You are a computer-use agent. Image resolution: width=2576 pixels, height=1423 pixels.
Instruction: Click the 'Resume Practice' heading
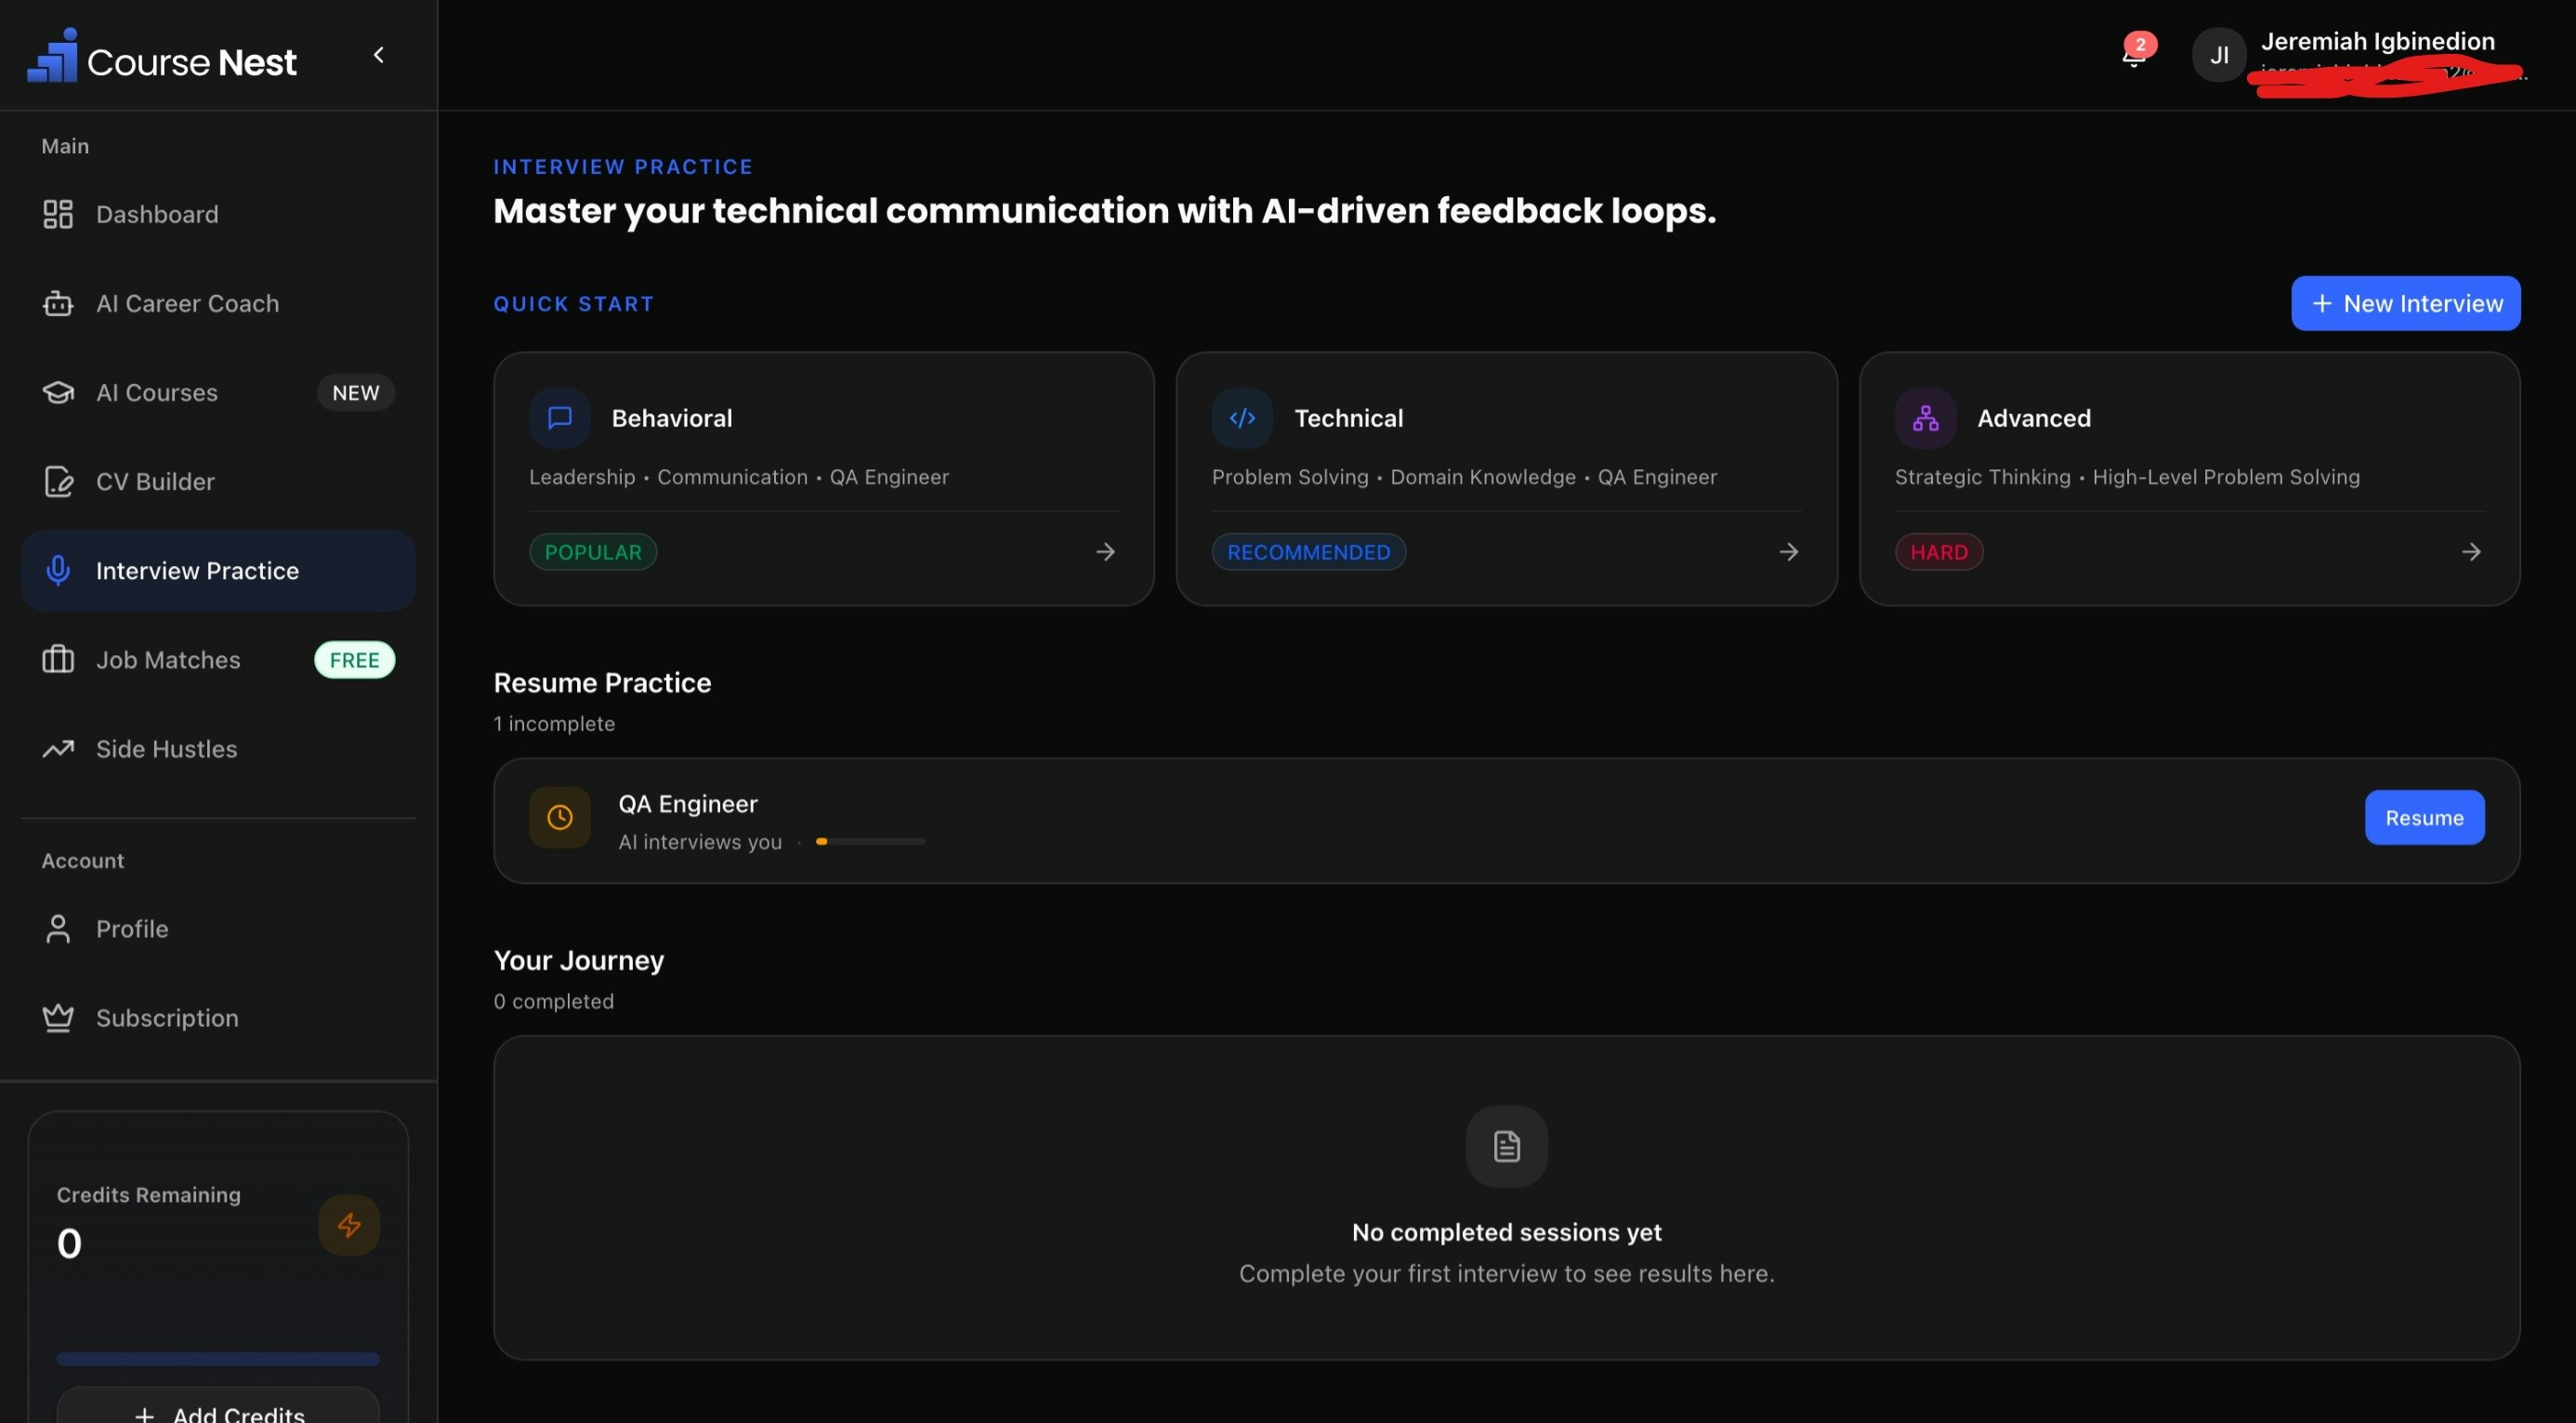[602, 682]
